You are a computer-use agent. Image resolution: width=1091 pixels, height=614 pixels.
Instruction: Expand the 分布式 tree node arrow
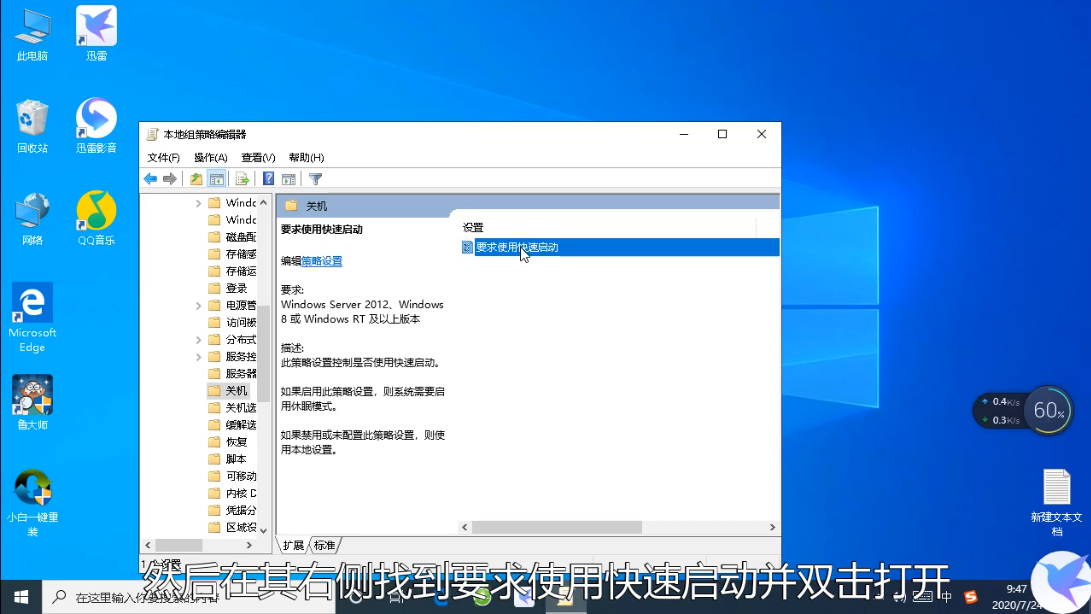197,339
